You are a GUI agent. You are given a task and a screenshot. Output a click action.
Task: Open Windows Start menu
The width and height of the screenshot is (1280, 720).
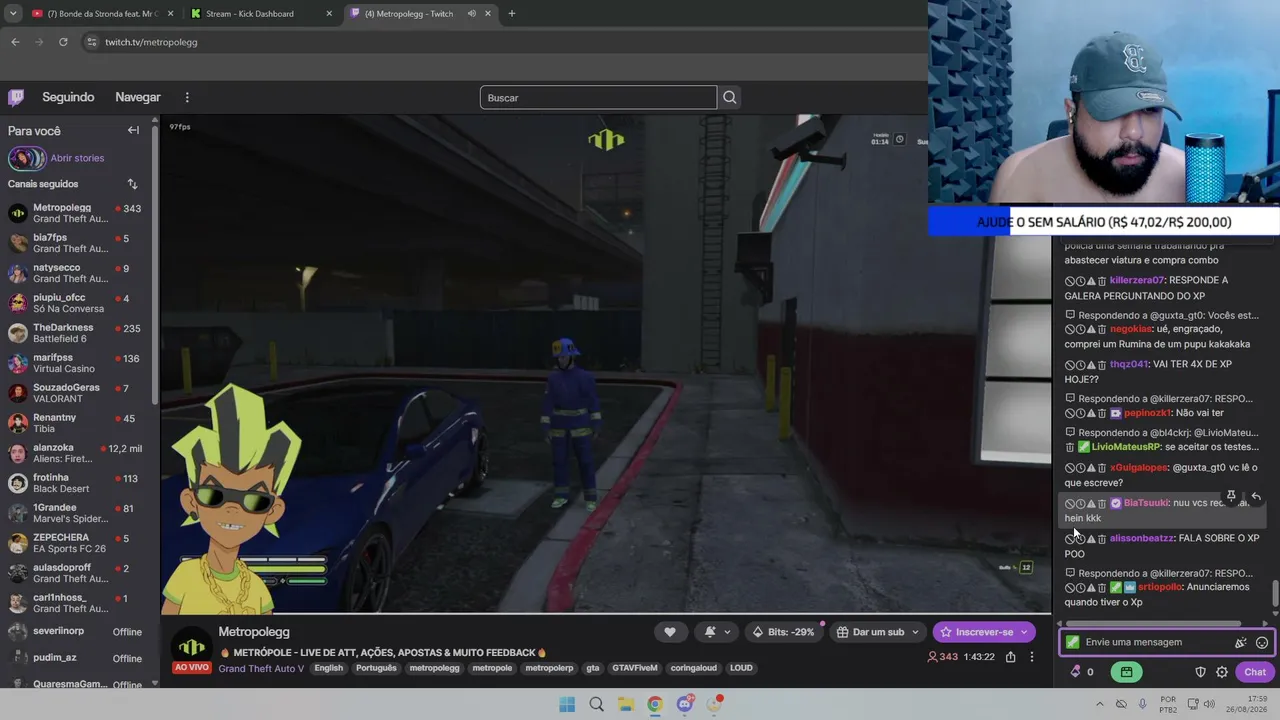point(567,704)
